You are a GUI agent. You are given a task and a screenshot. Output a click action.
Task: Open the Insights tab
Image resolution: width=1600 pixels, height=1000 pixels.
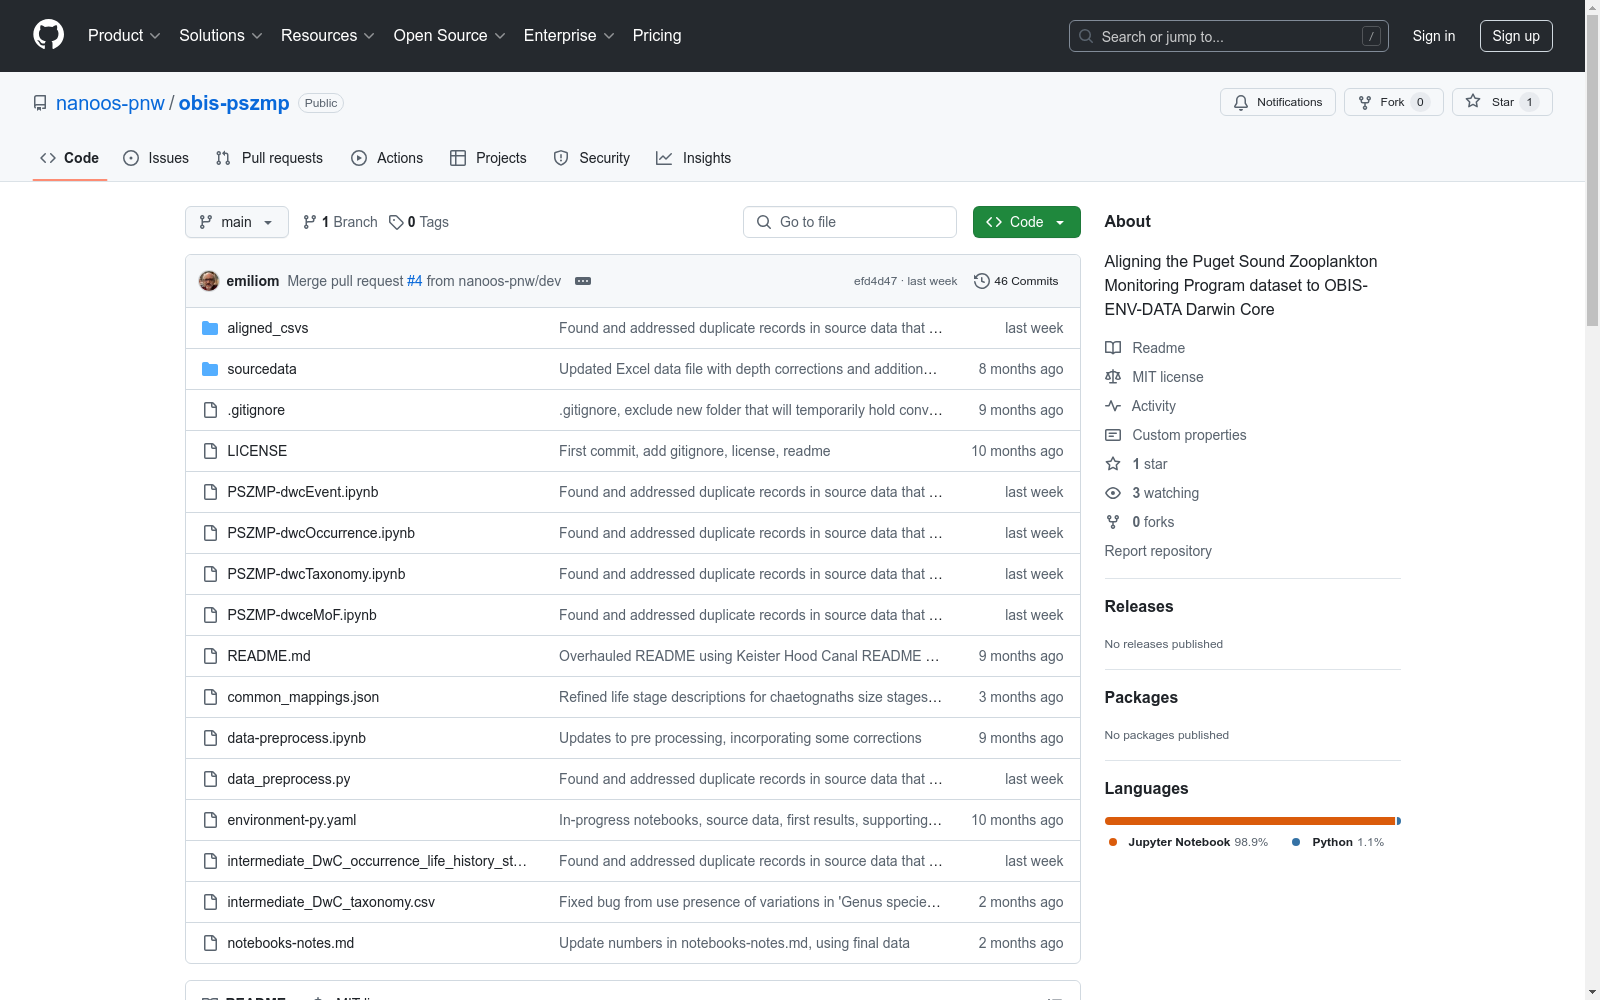click(694, 158)
